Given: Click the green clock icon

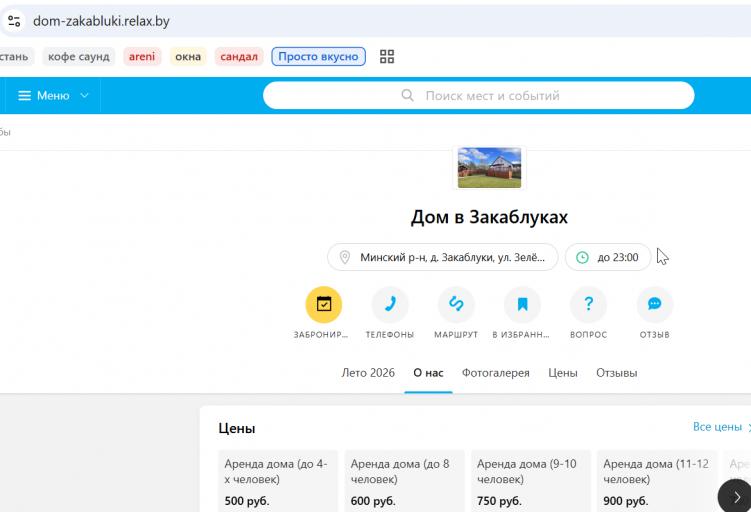Looking at the screenshot, I should (x=582, y=257).
